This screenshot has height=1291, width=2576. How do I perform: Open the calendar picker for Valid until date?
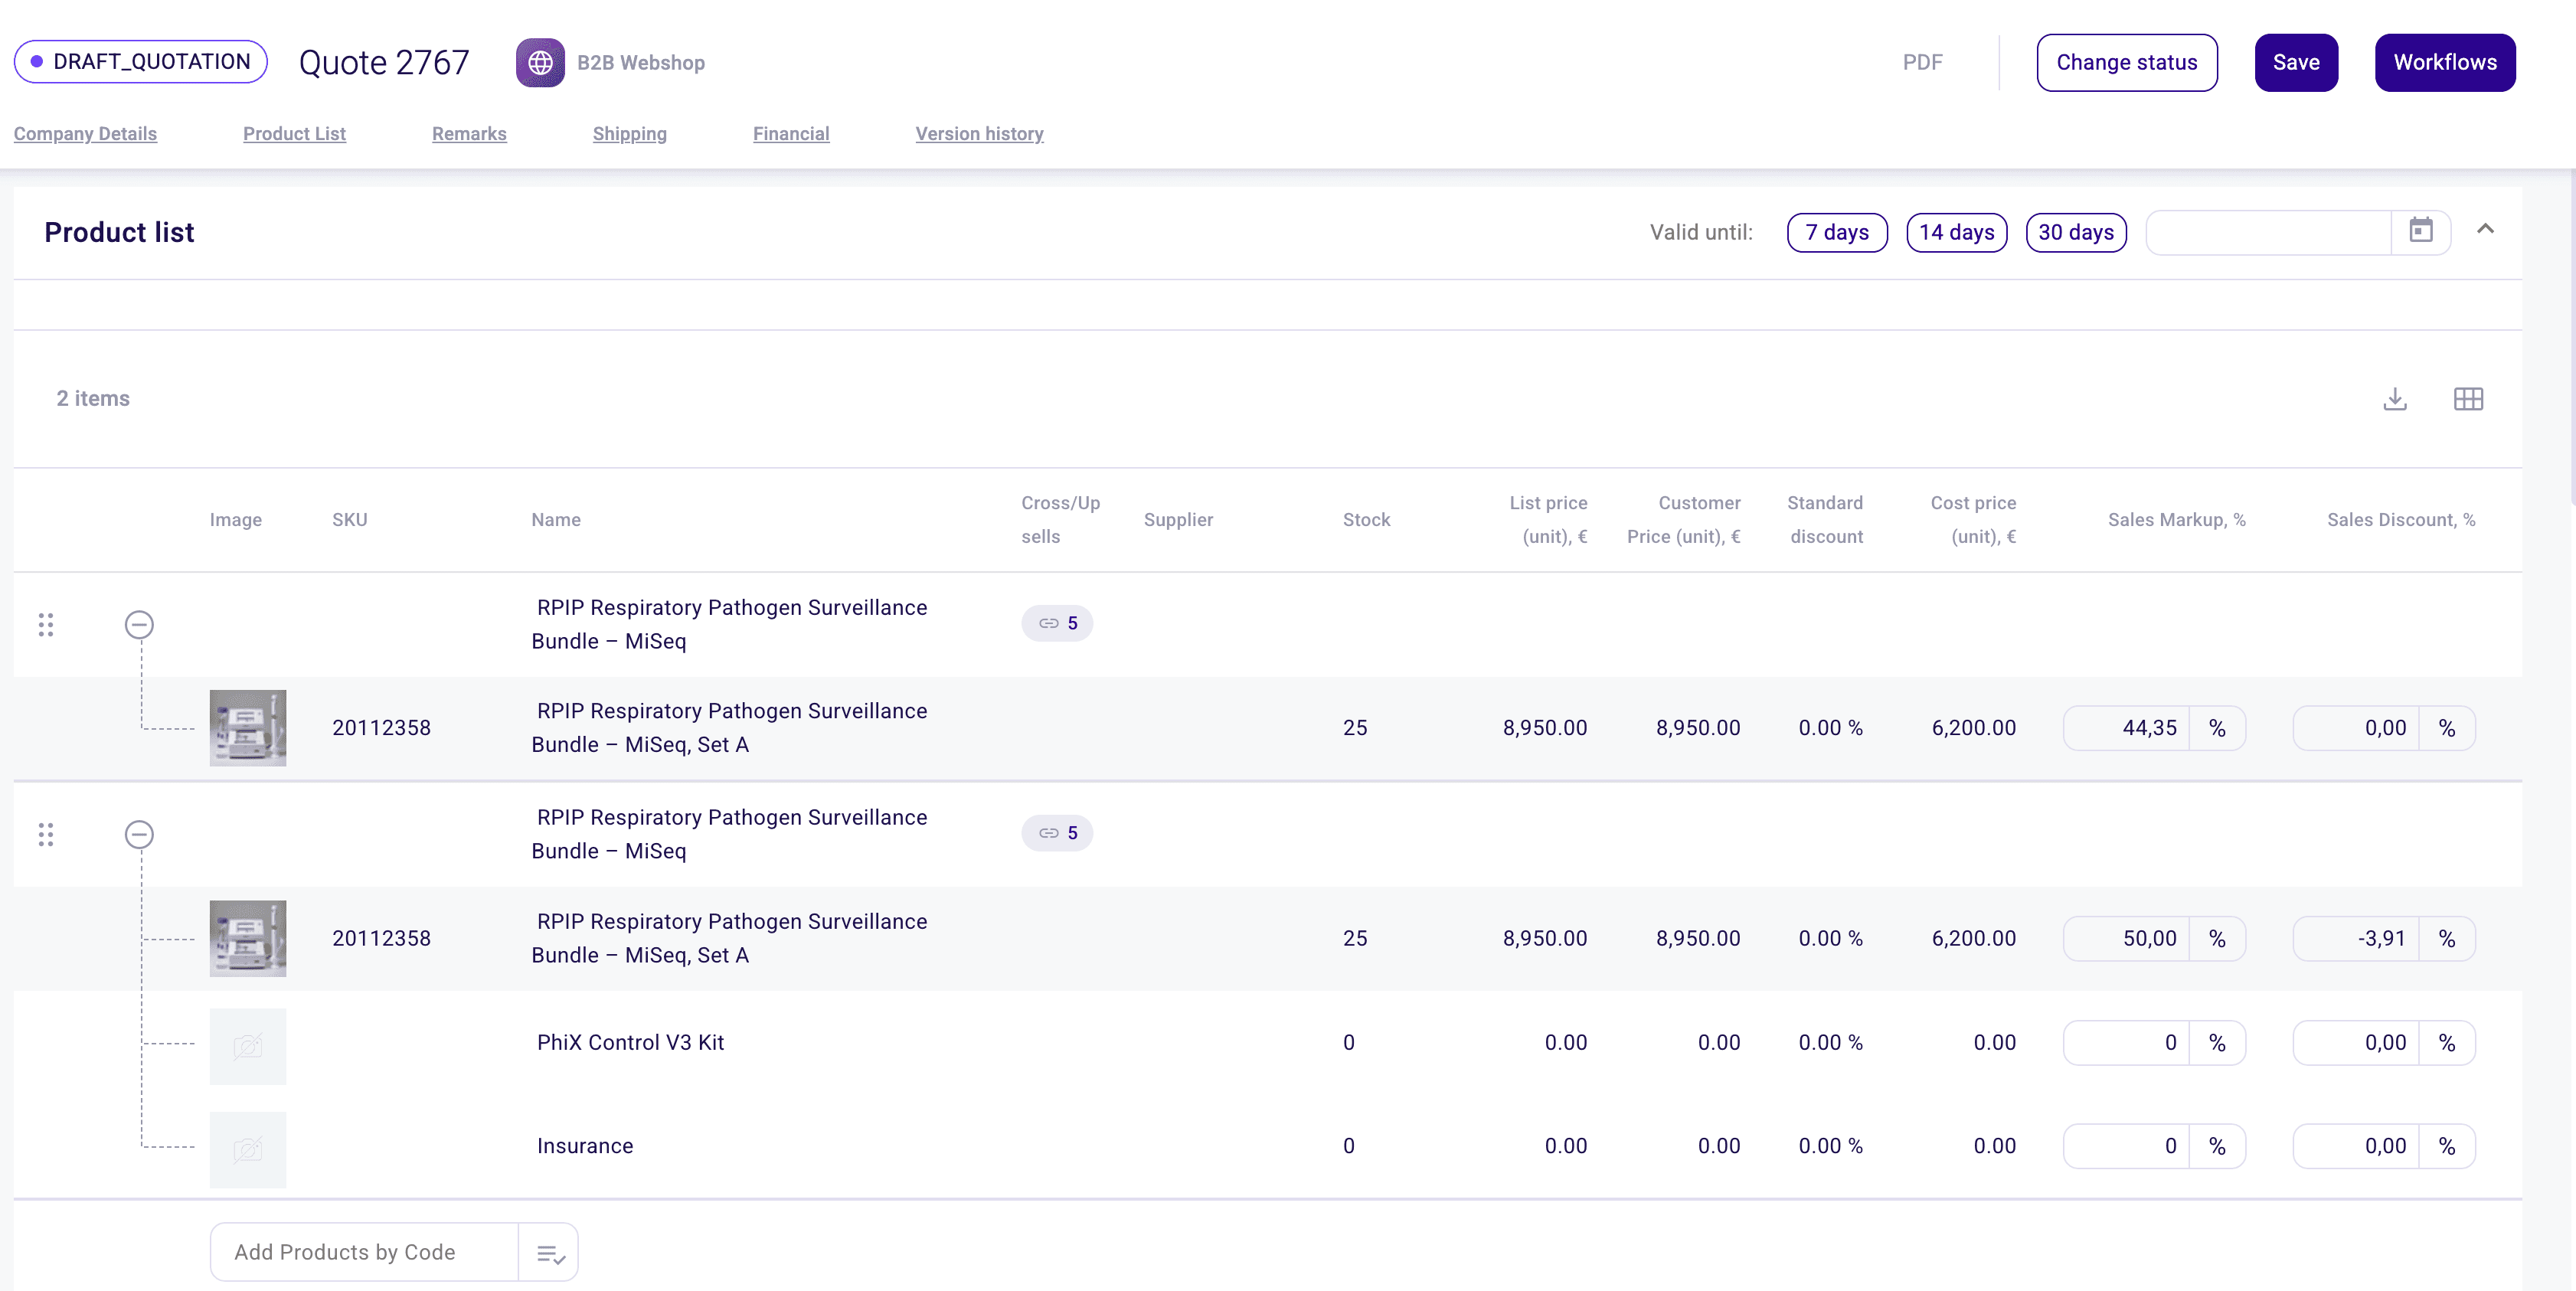tap(2421, 231)
